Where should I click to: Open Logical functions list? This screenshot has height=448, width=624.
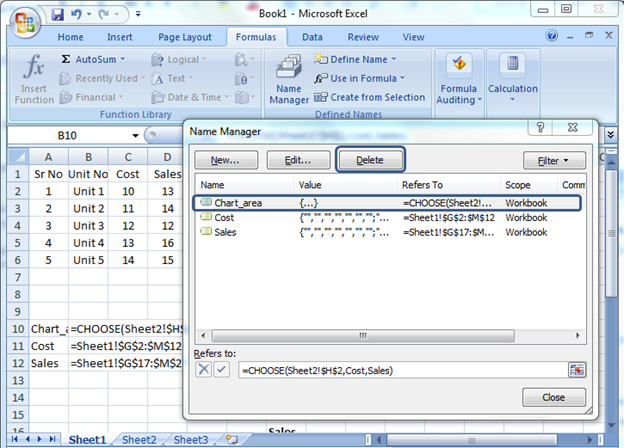[179, 60]
